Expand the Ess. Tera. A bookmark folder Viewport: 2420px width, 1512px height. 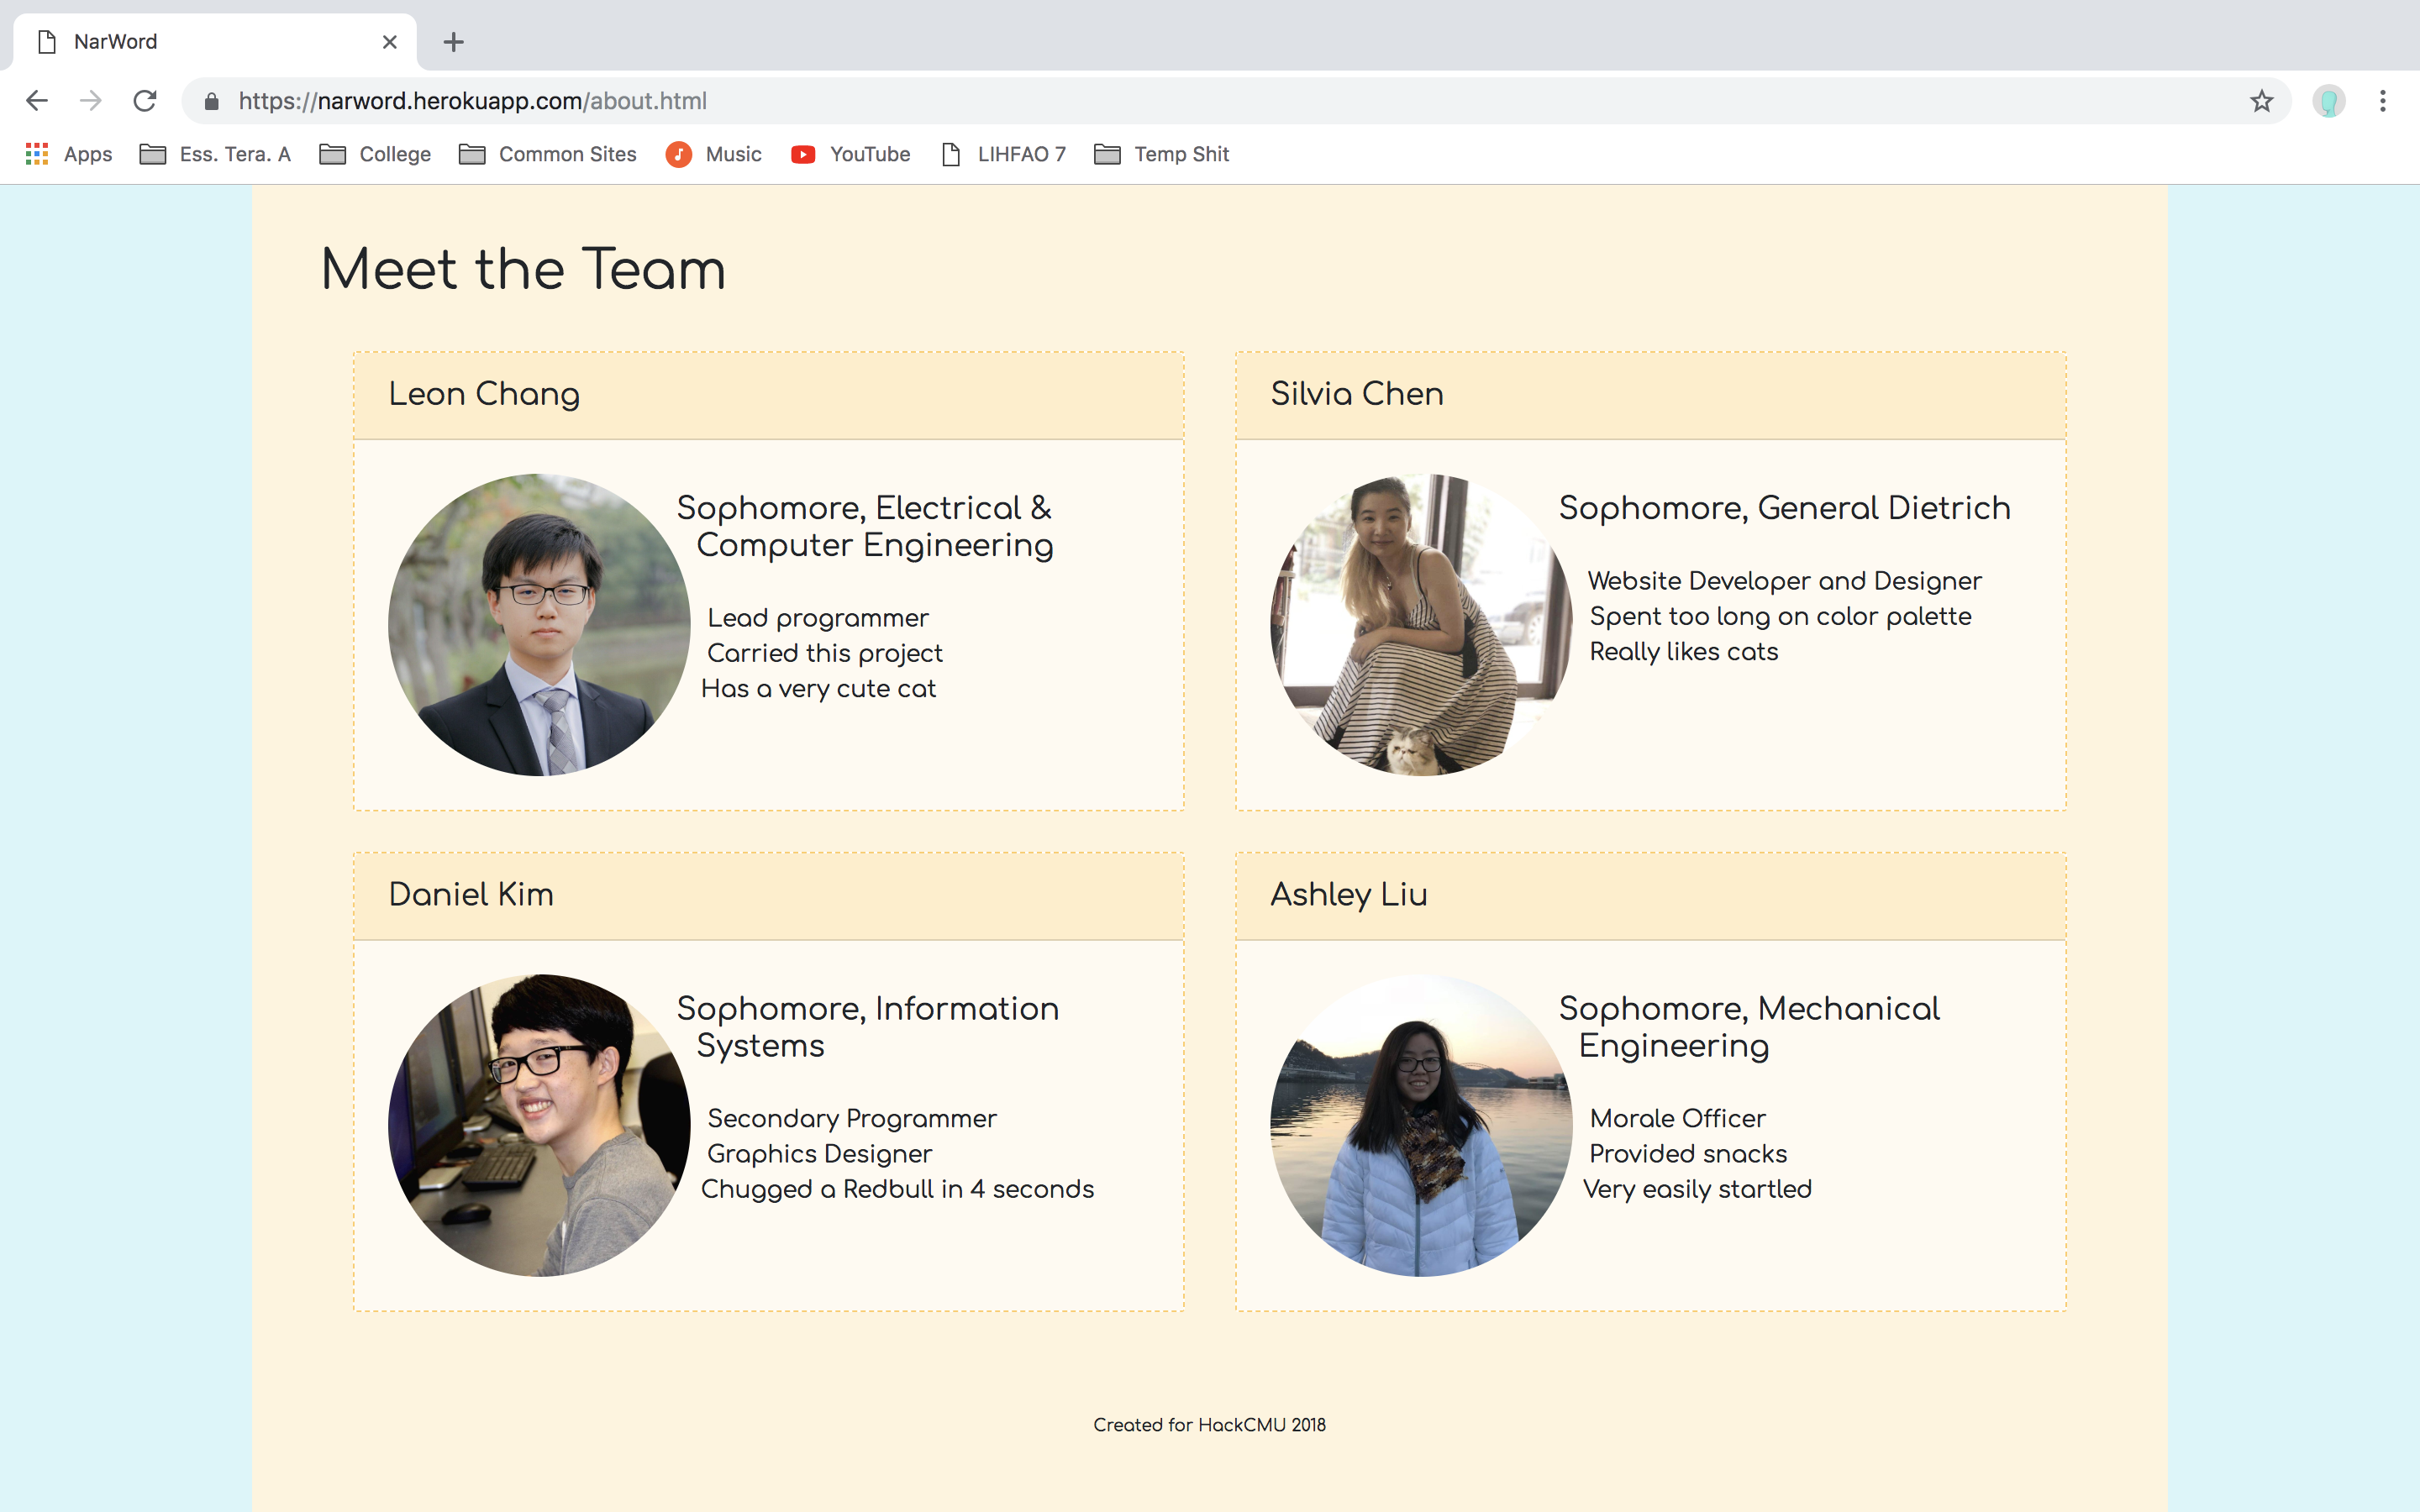(215, 154)
